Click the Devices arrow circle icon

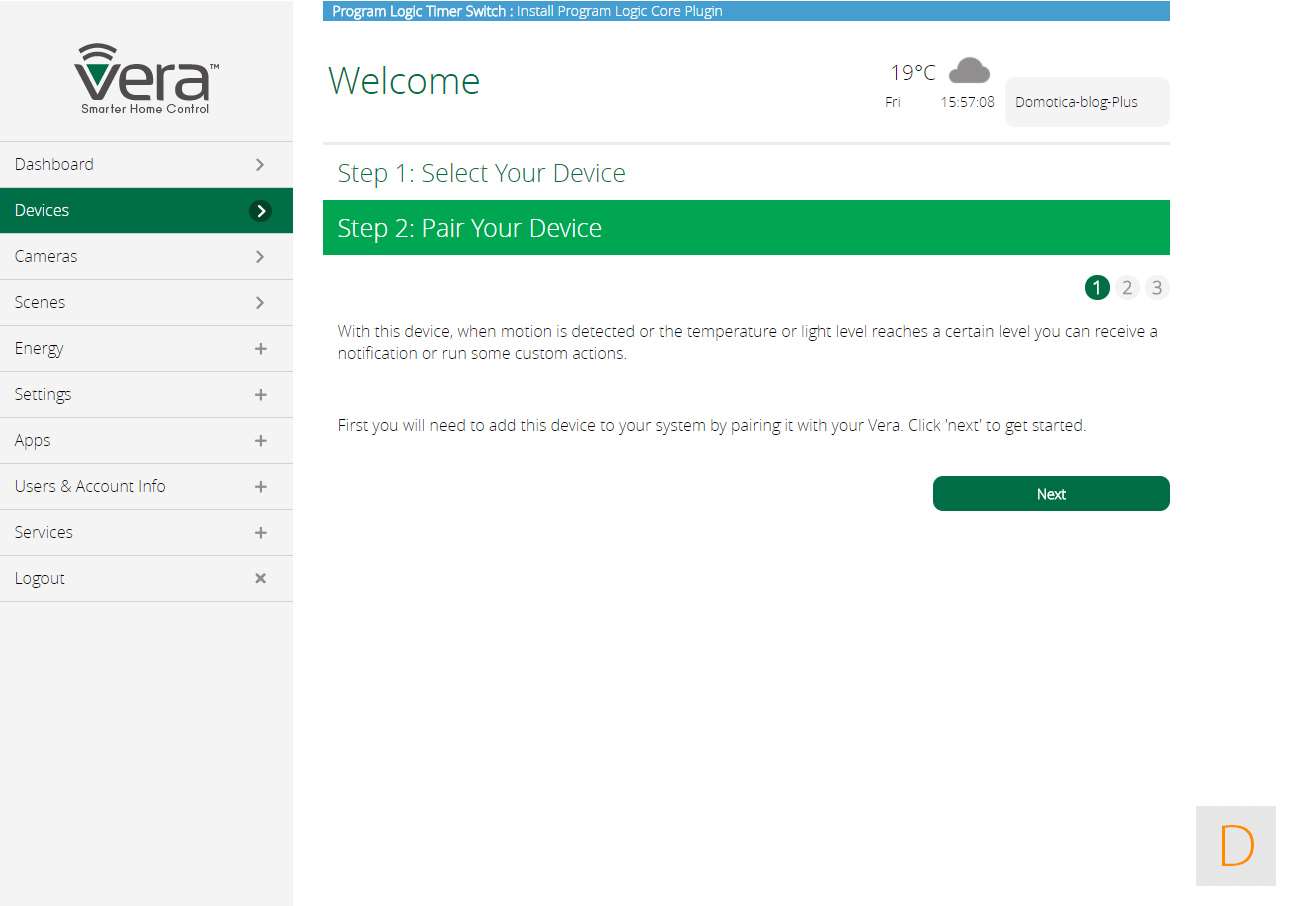point(260,211)
